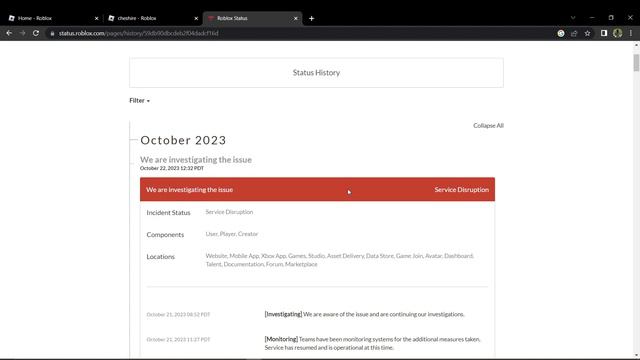Click the page vertical scrollbar thumb
640x360 pixels.
pos(636,63)
